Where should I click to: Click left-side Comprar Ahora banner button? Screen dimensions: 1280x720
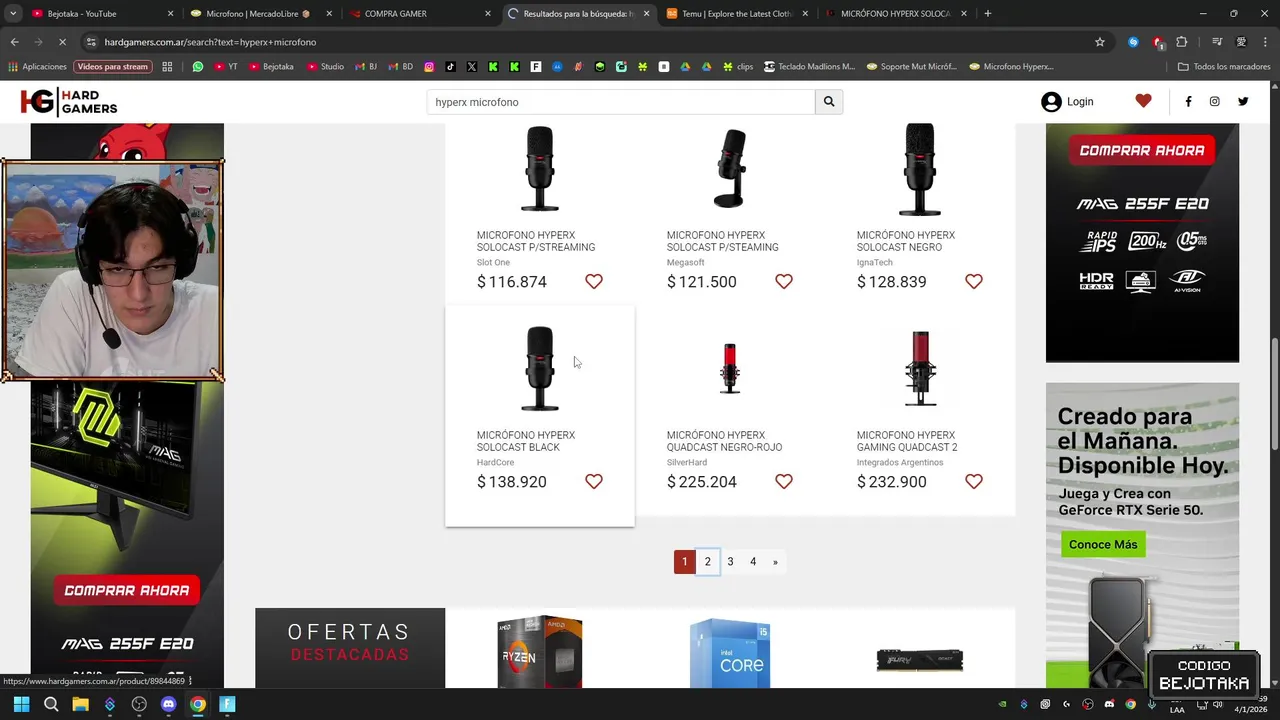127,590
